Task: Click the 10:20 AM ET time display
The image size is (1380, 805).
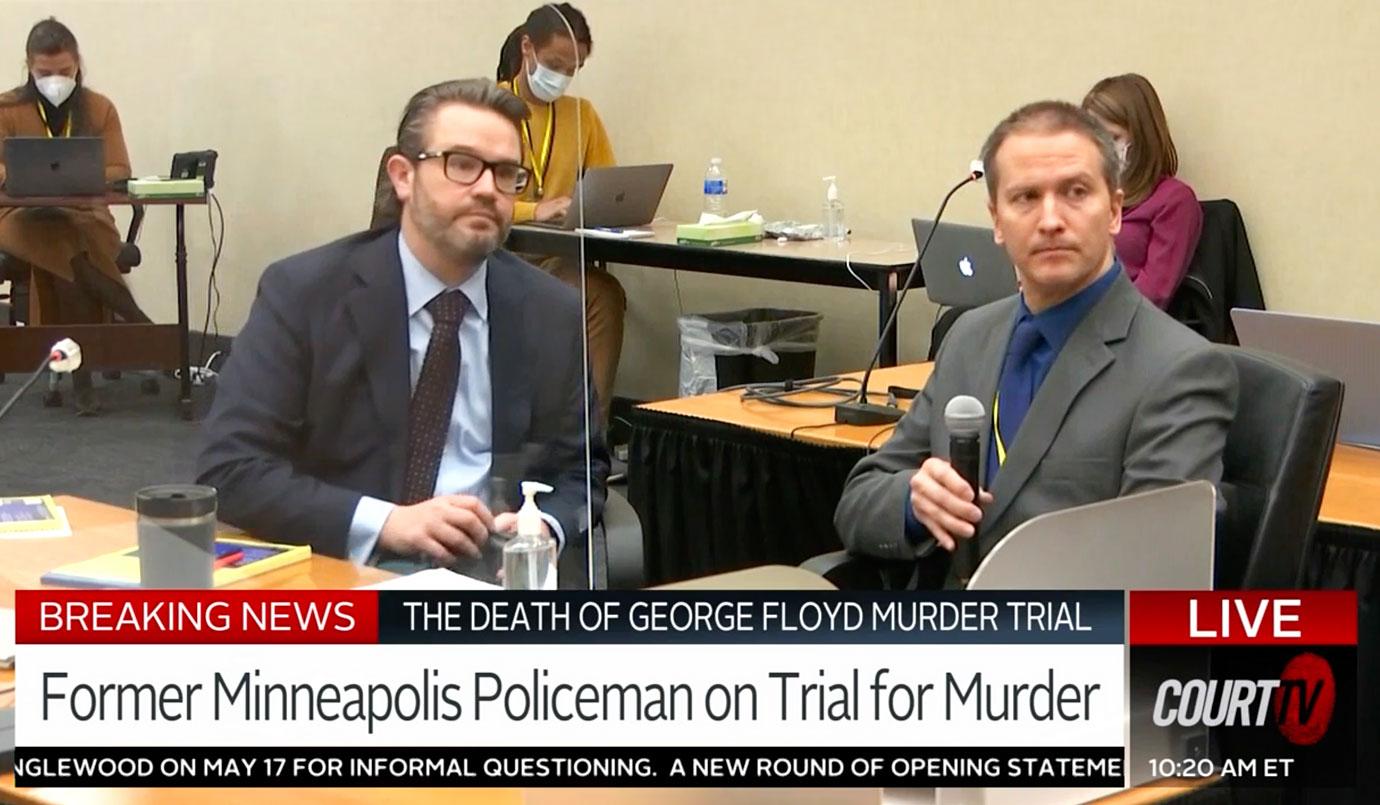Action: coord(1220,768)
